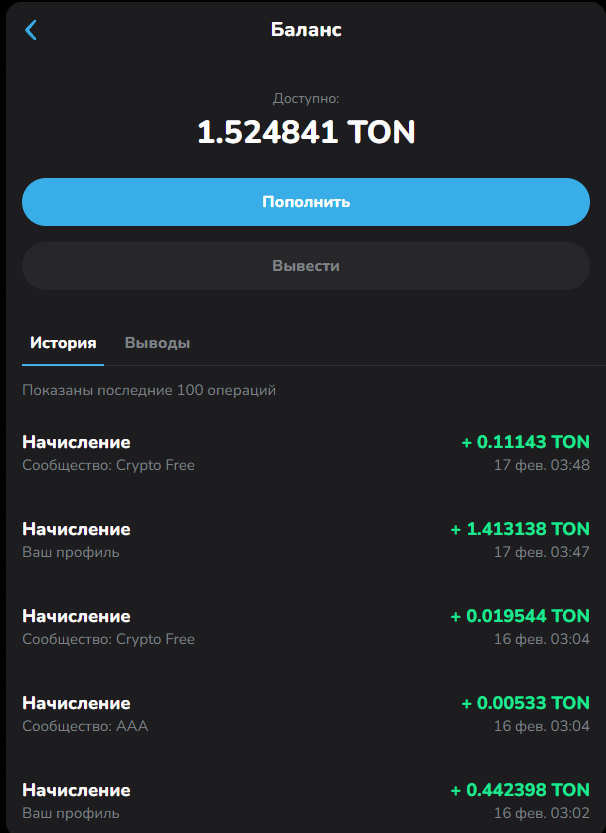Click Сообщество: AAA community label
The height and width of the screenshot is (833, 606).
pyautogui.click(x=85, y=726)
